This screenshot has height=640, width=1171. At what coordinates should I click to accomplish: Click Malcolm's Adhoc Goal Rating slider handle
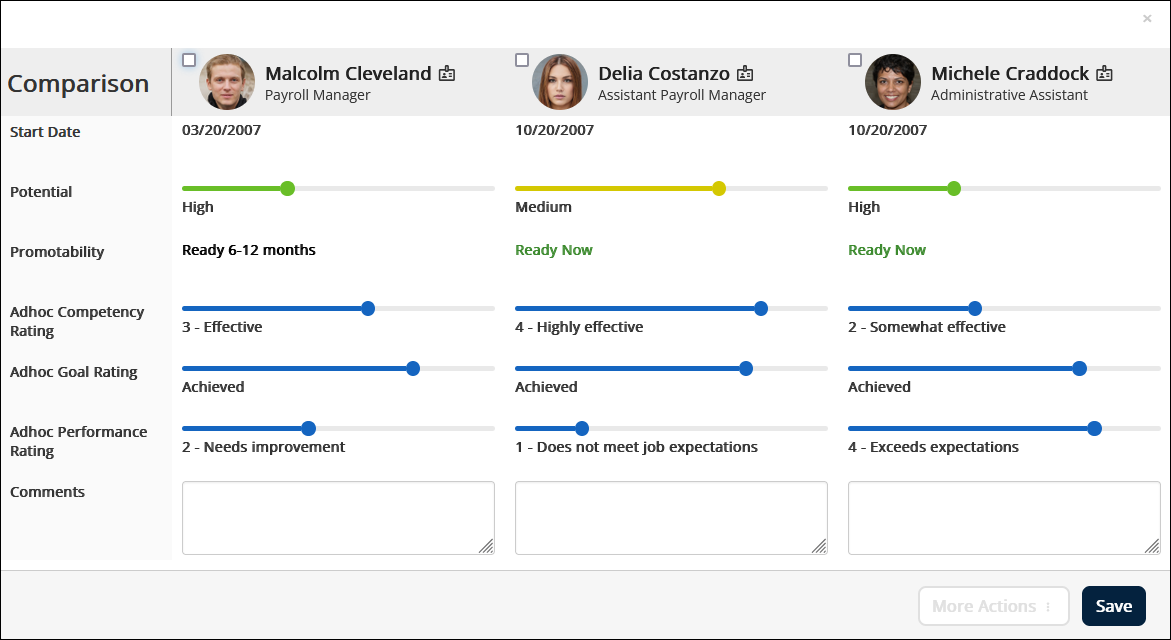tap(413, 368)
